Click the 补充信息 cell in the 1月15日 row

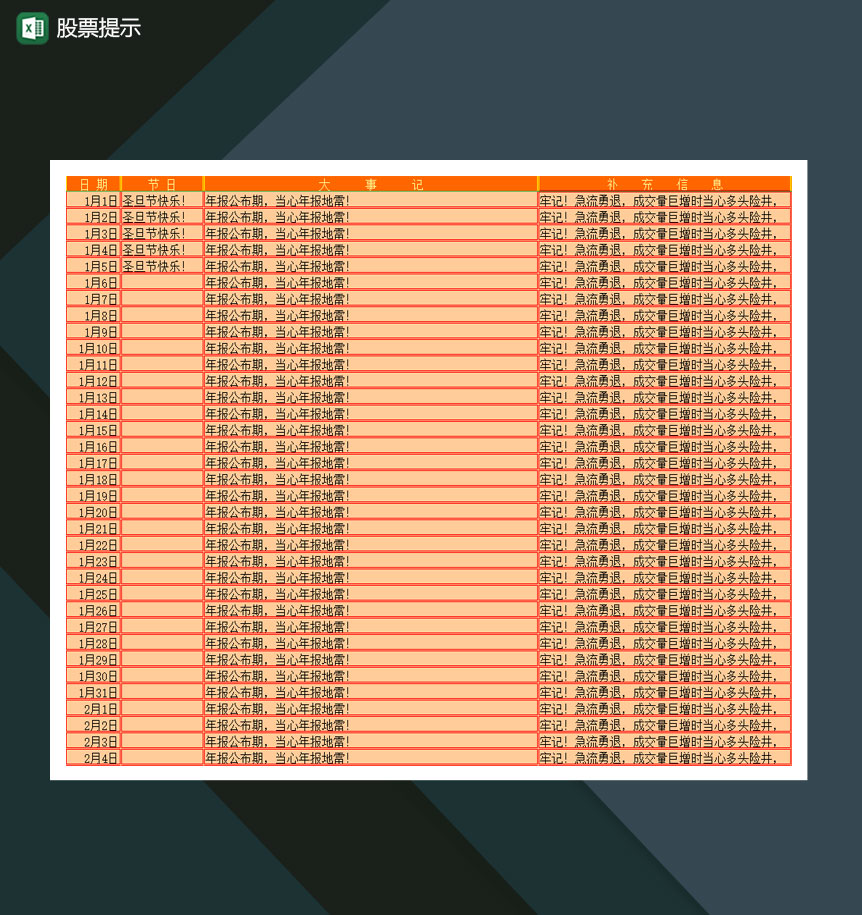coord(664,431)
